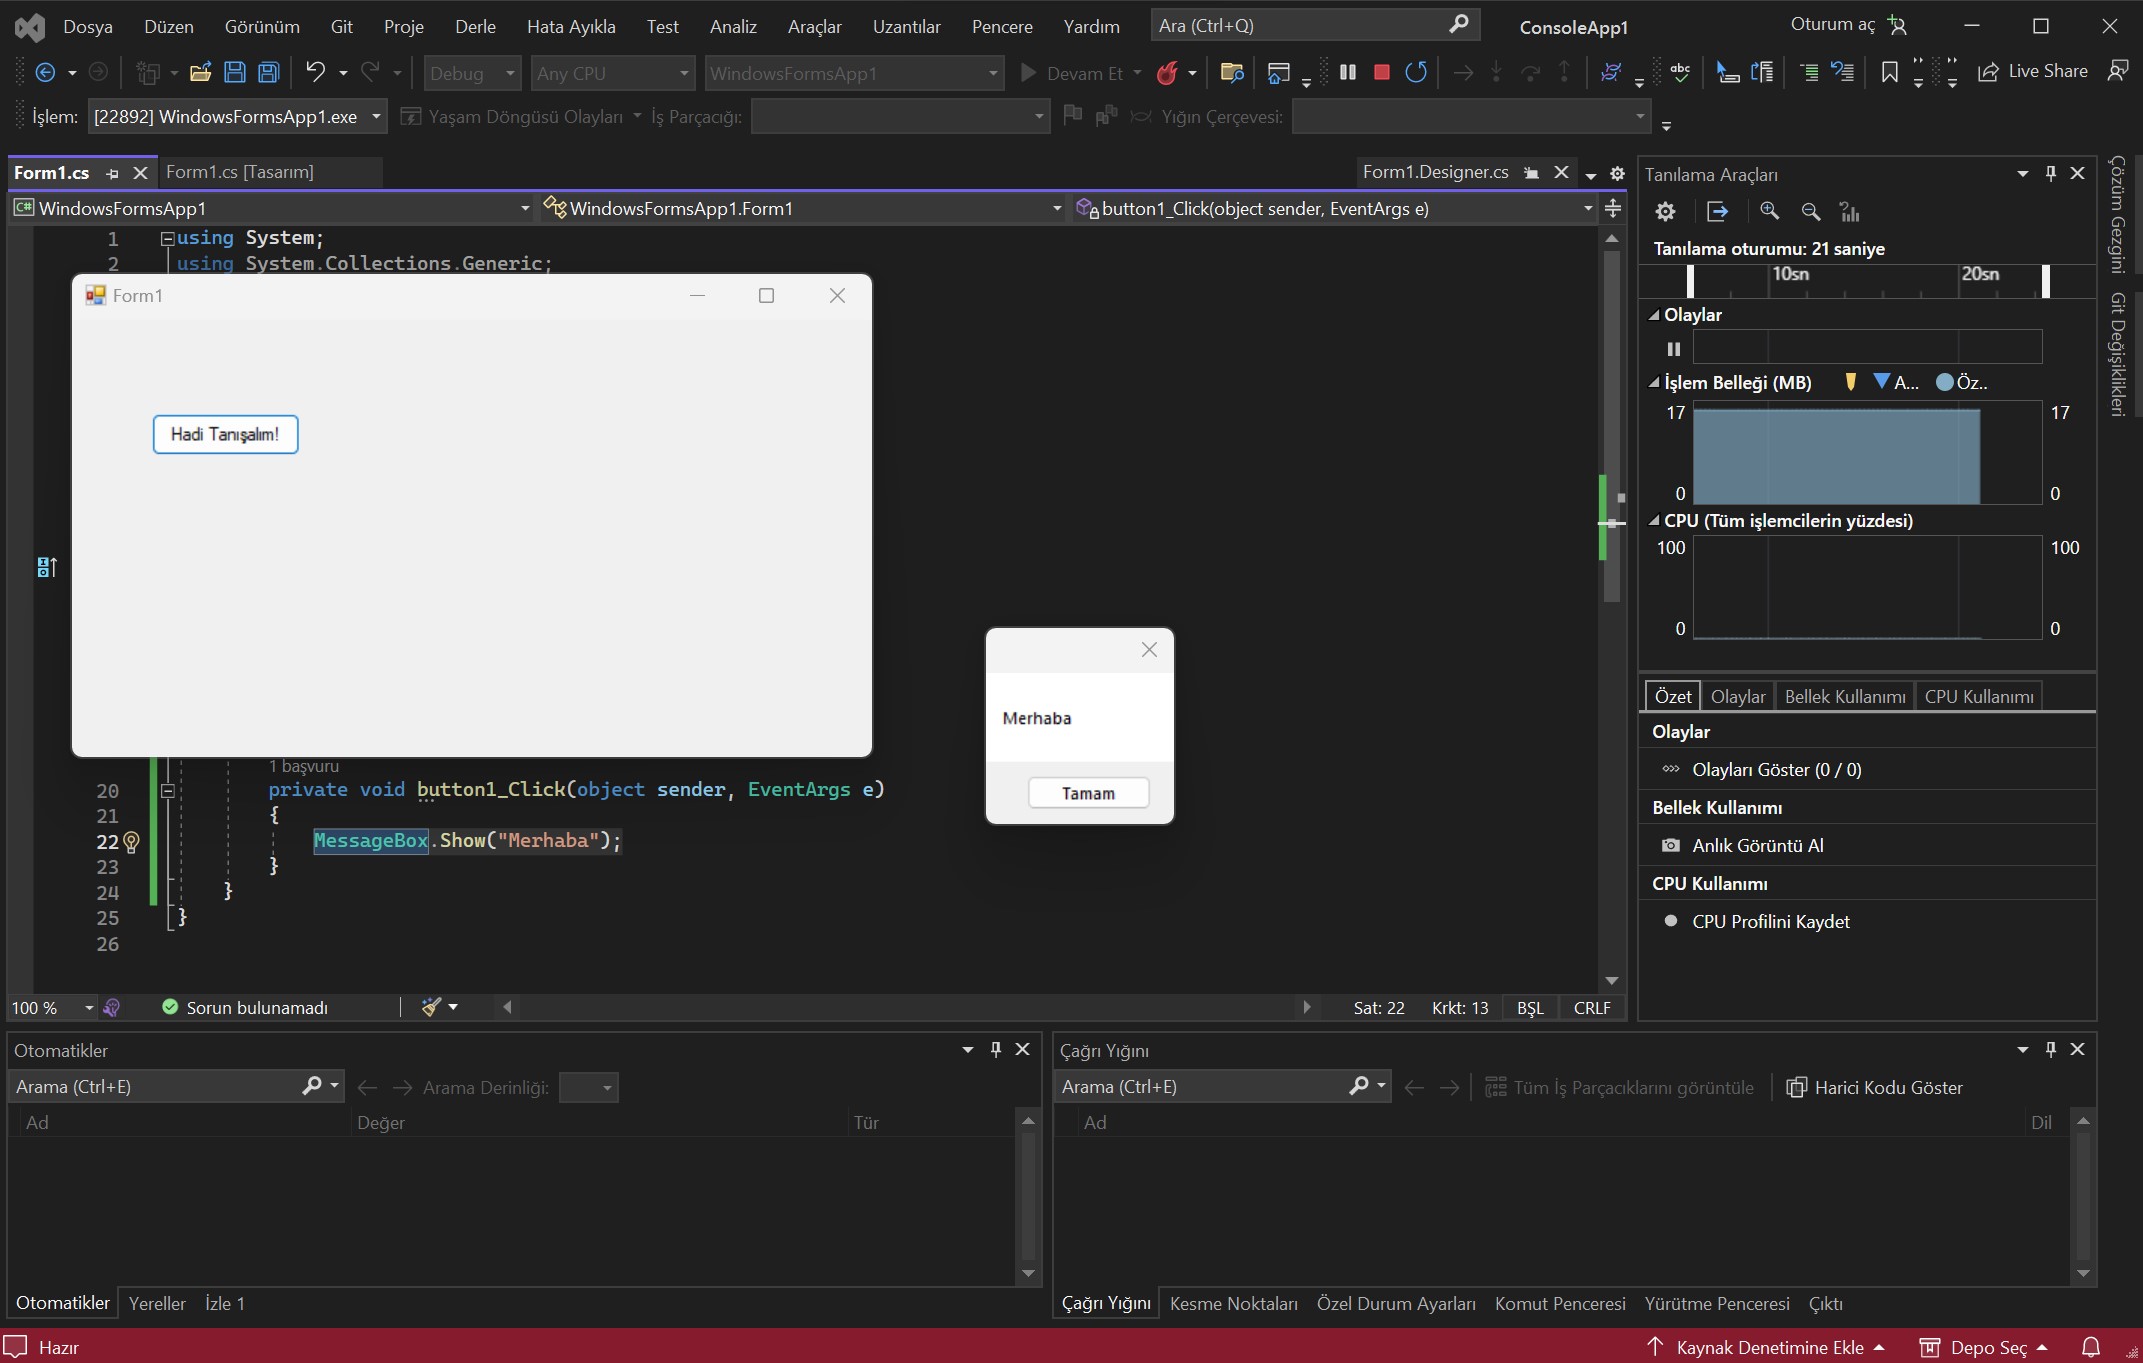The height and width of the screenshot is (1363, 2143).
Task: Click the Save All icon in toolbar
Action: click(268, 72)
